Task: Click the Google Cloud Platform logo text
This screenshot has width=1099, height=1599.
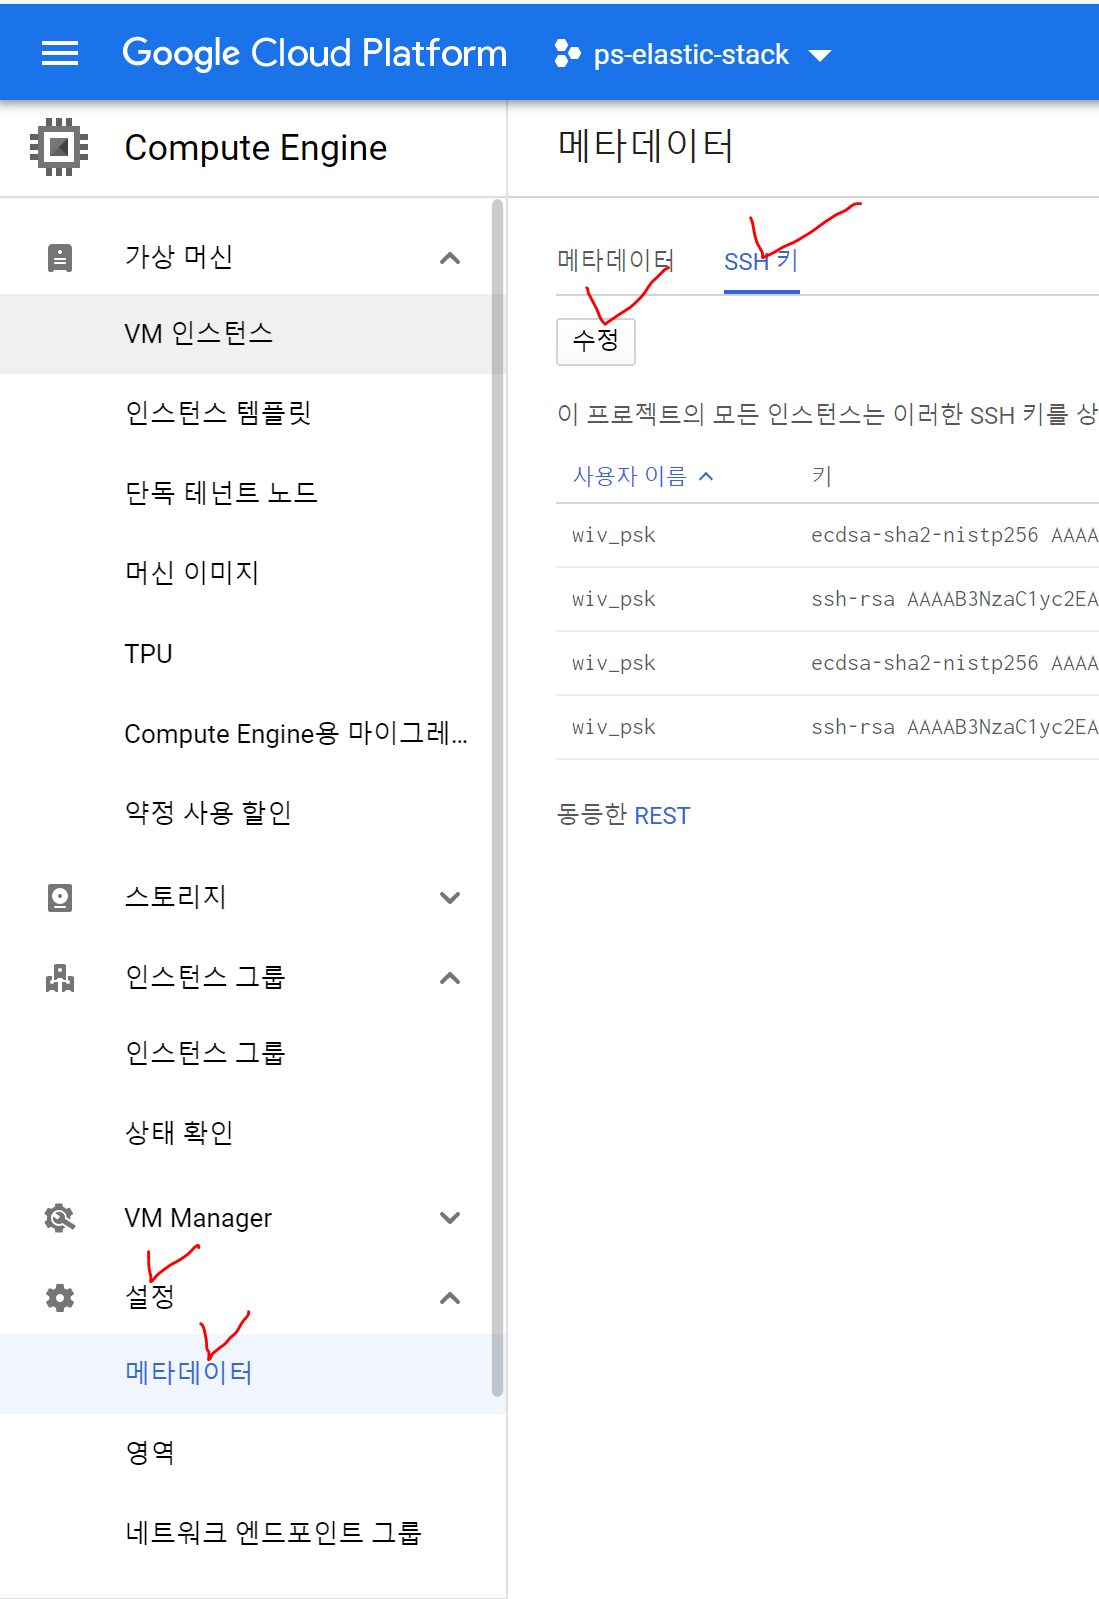Action: pos(314,53)
